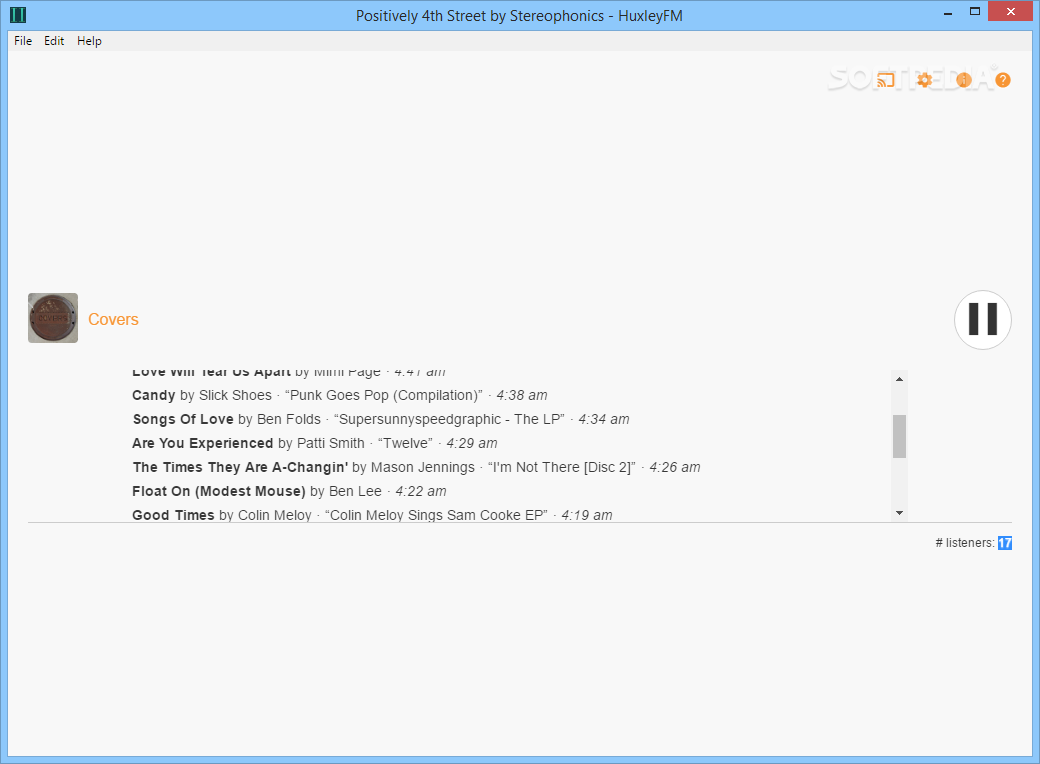Image resolution: width=1040 pixels, height=764 pixels.
Task: Click artist 'Mason Jennings'
Action: tap(422, 468)
